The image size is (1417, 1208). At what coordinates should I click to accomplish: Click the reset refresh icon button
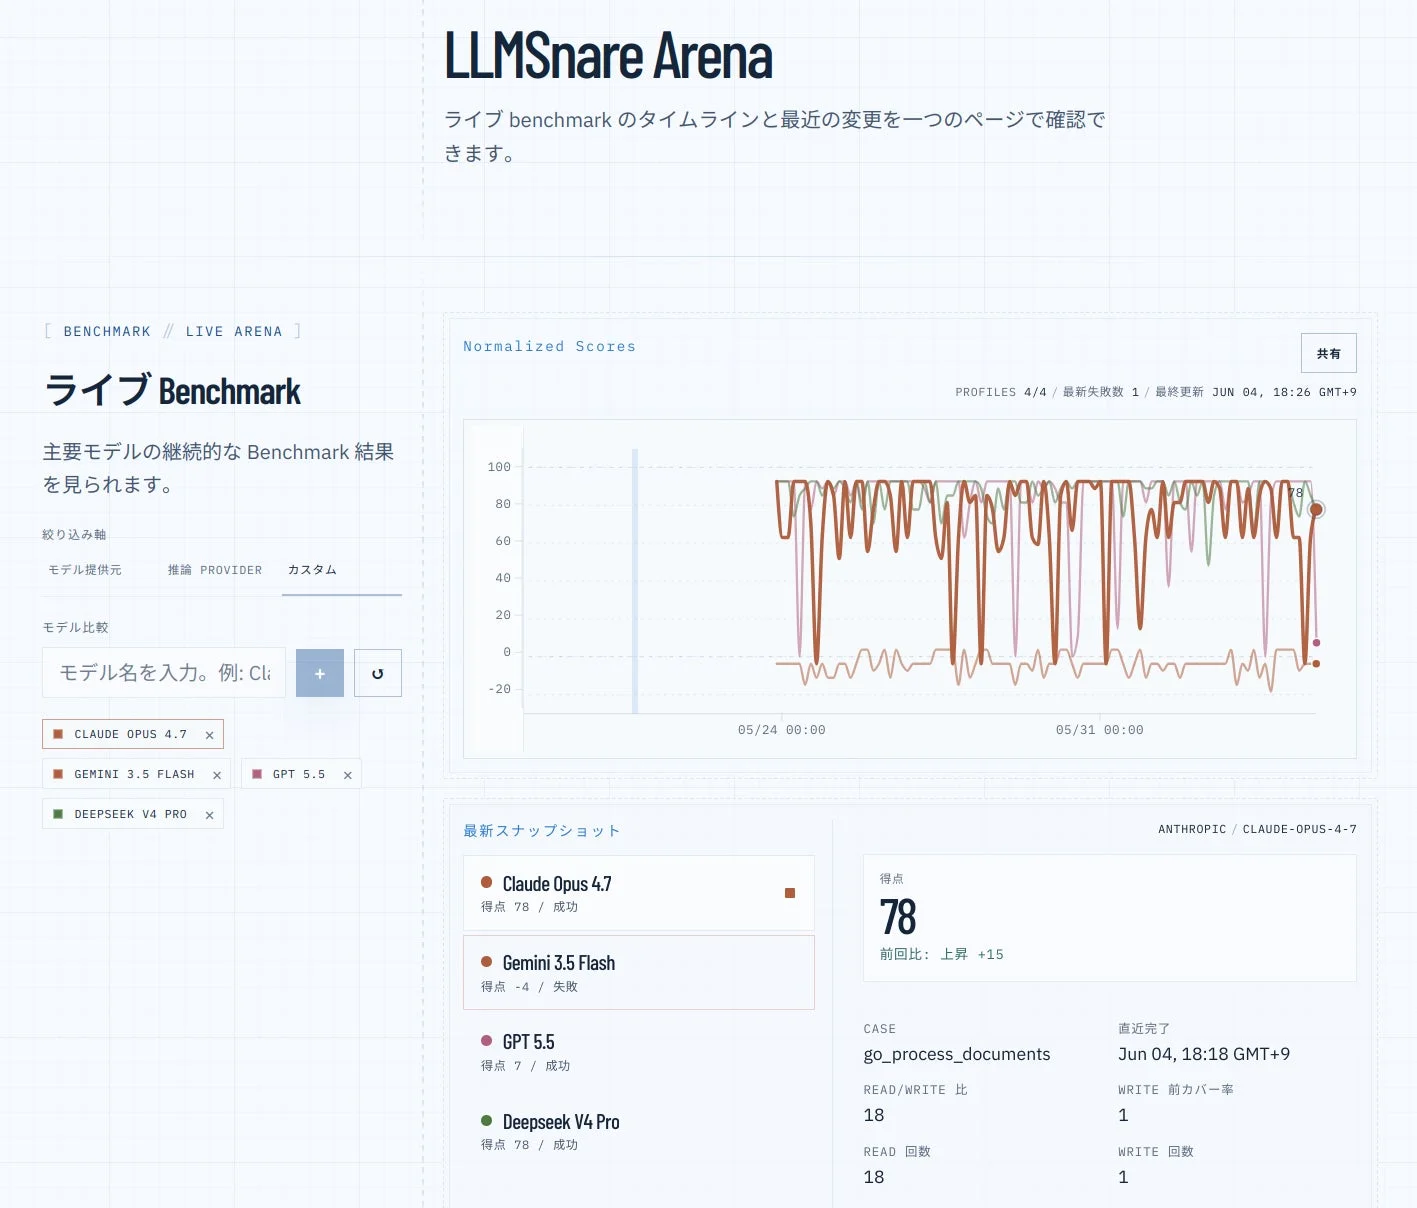pos(378,673)
